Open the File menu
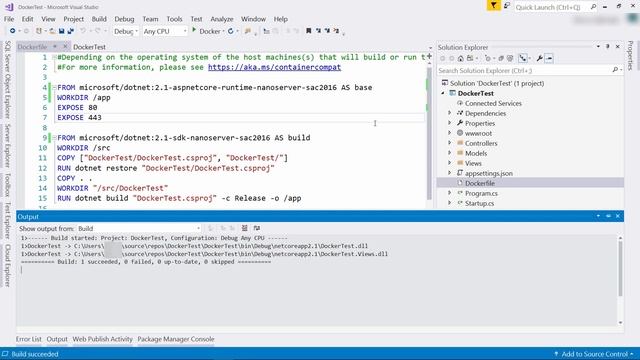640x360 pixels. click(x=9, y=19)
